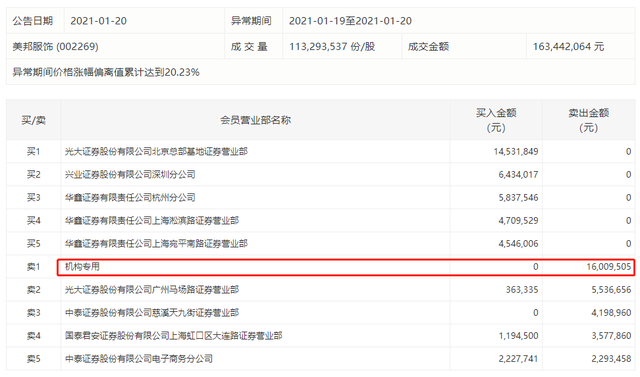Click the announcement date 2021-01-20
This screenshot has height=377, width=640.
point(98,21)
